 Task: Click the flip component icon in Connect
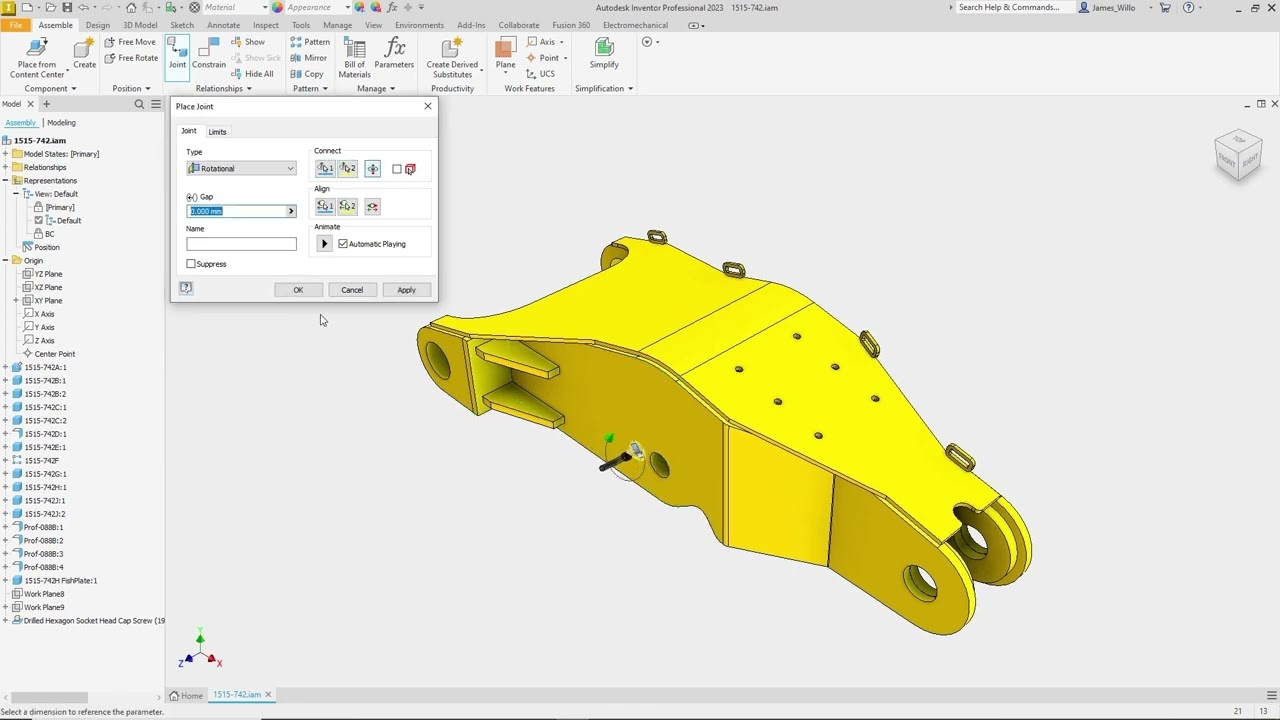click(x=372, y=169)
